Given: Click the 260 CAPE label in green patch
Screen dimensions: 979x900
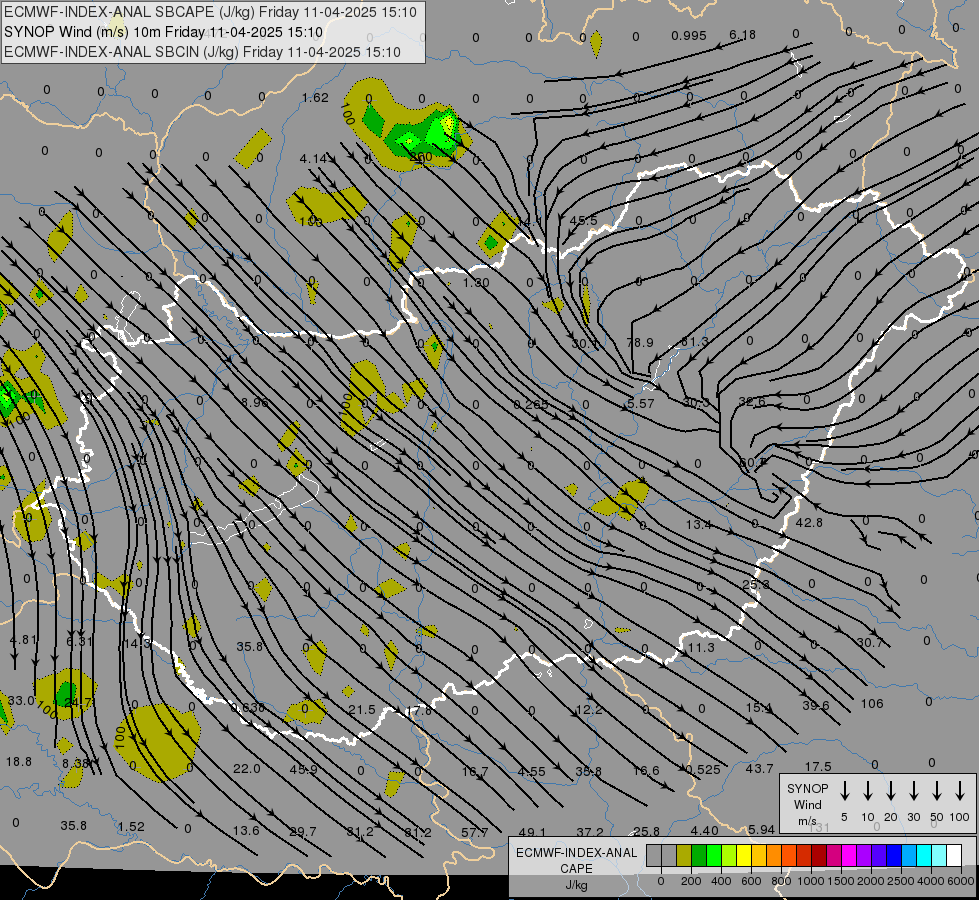Looking at the screenshot, I should click(x=421, y=157).
